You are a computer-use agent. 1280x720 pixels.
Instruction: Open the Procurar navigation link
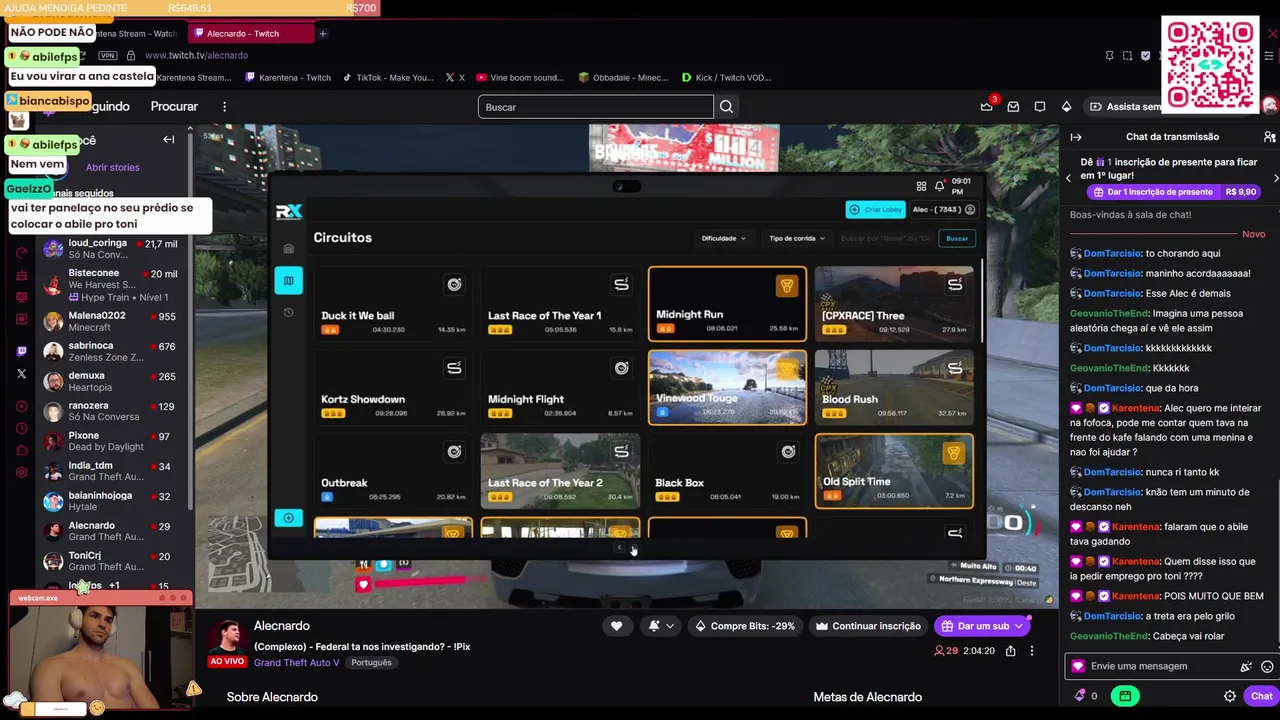(x=174, y=106)
